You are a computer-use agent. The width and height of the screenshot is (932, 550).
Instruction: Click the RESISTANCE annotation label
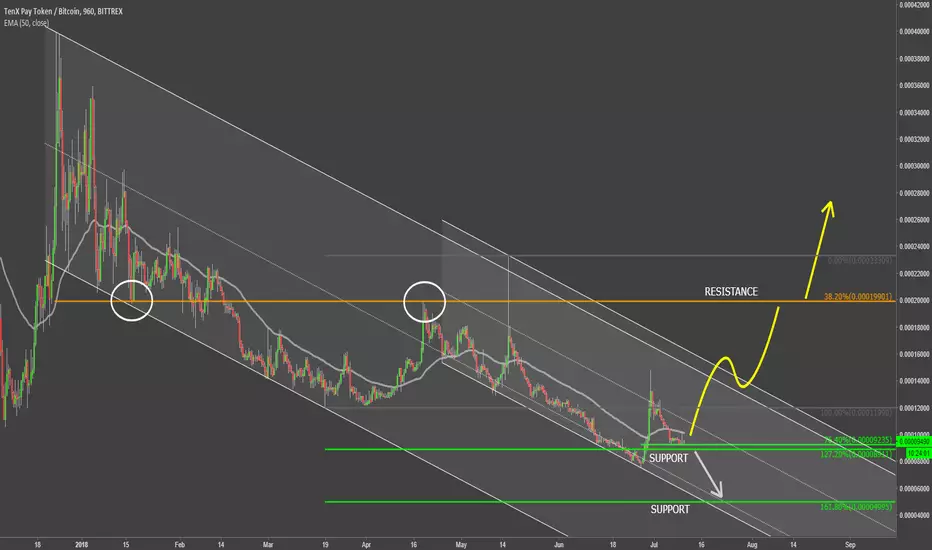tap(731, 291)
